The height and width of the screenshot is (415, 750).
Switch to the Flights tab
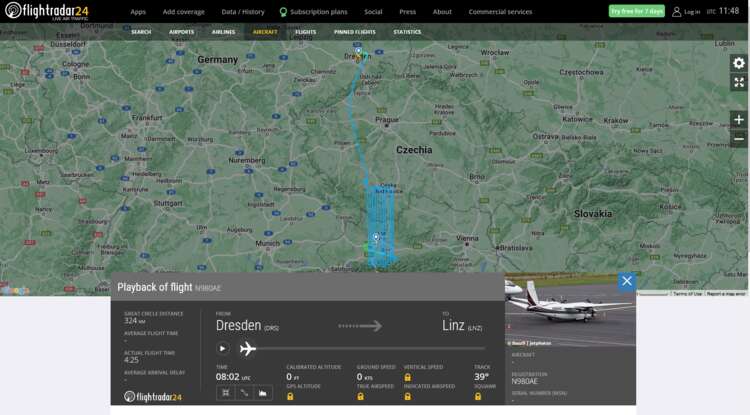(x=306, y=32)
